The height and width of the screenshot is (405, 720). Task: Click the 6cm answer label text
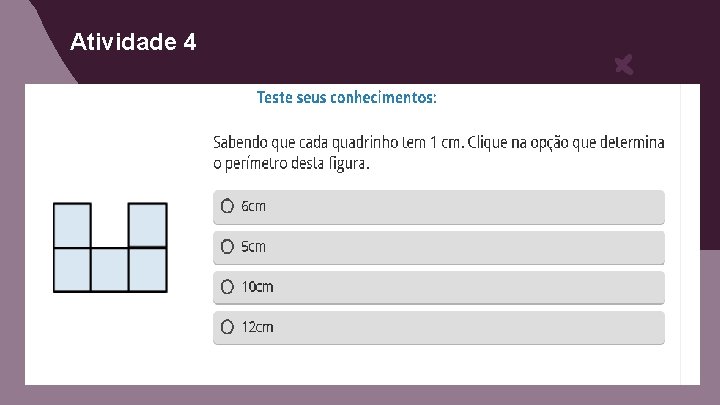pyautogui.click(x=254, y=206)
